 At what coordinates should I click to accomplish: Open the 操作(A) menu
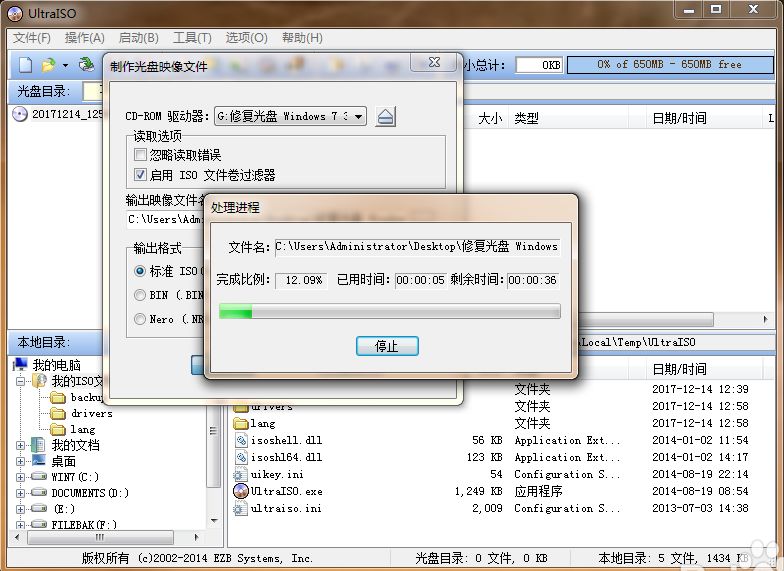tap(84, 38)
